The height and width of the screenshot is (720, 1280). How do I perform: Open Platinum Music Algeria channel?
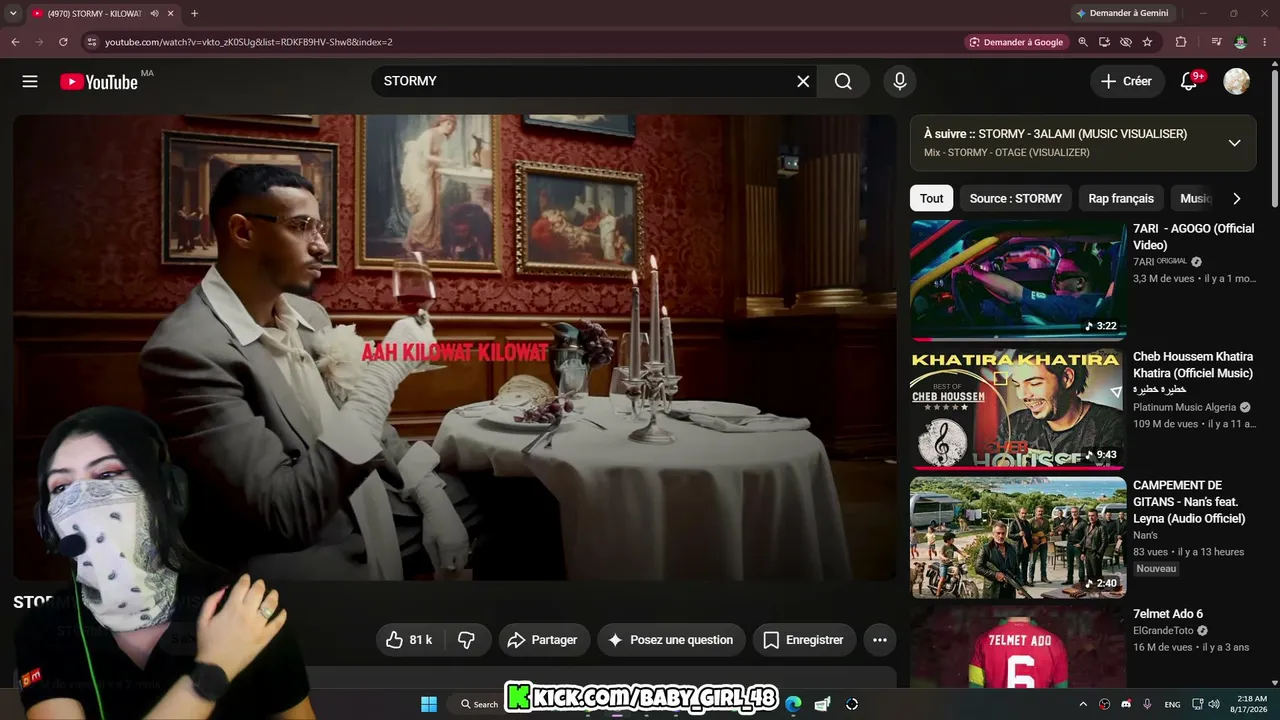pos(1185,407)
